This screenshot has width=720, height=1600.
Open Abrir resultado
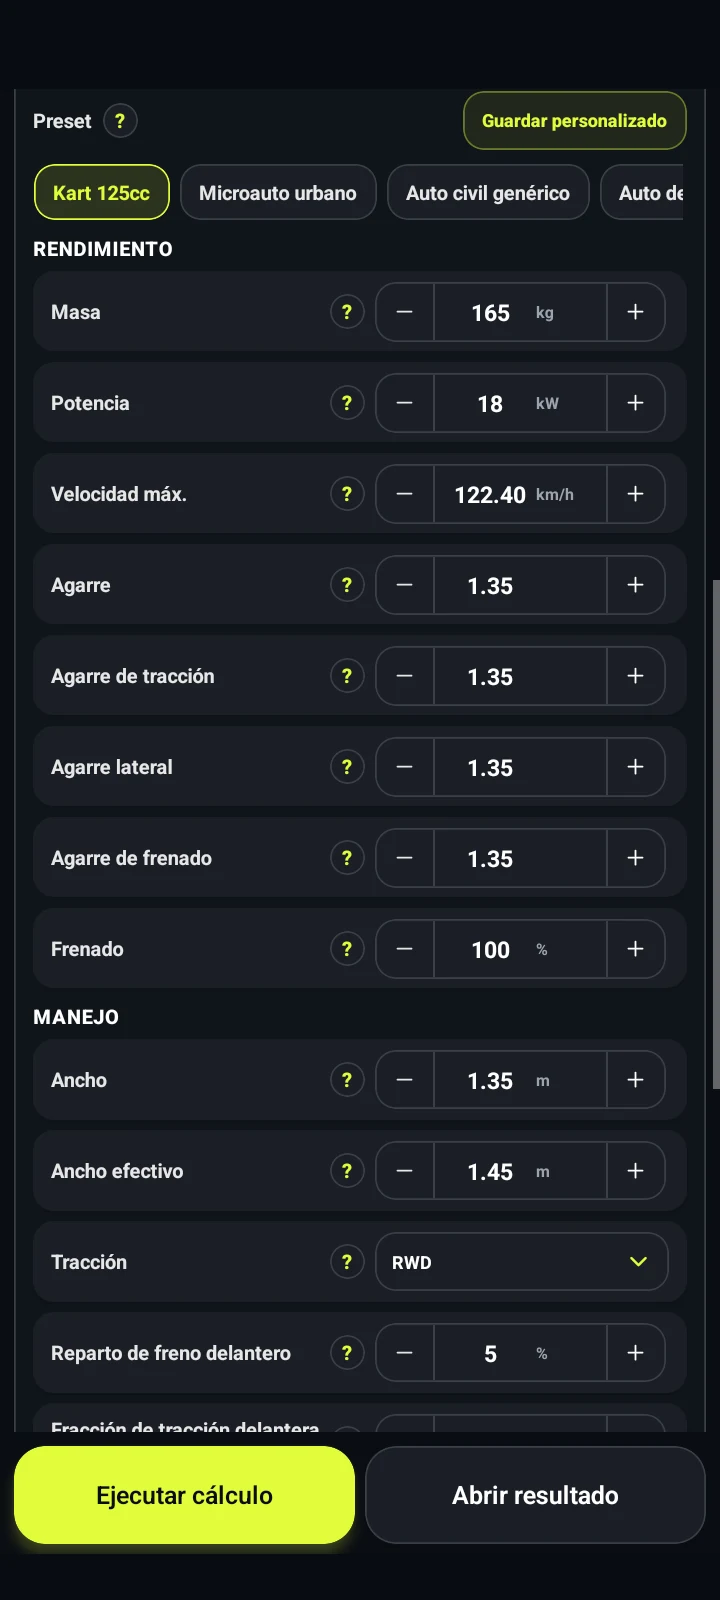pos(535,1495)
